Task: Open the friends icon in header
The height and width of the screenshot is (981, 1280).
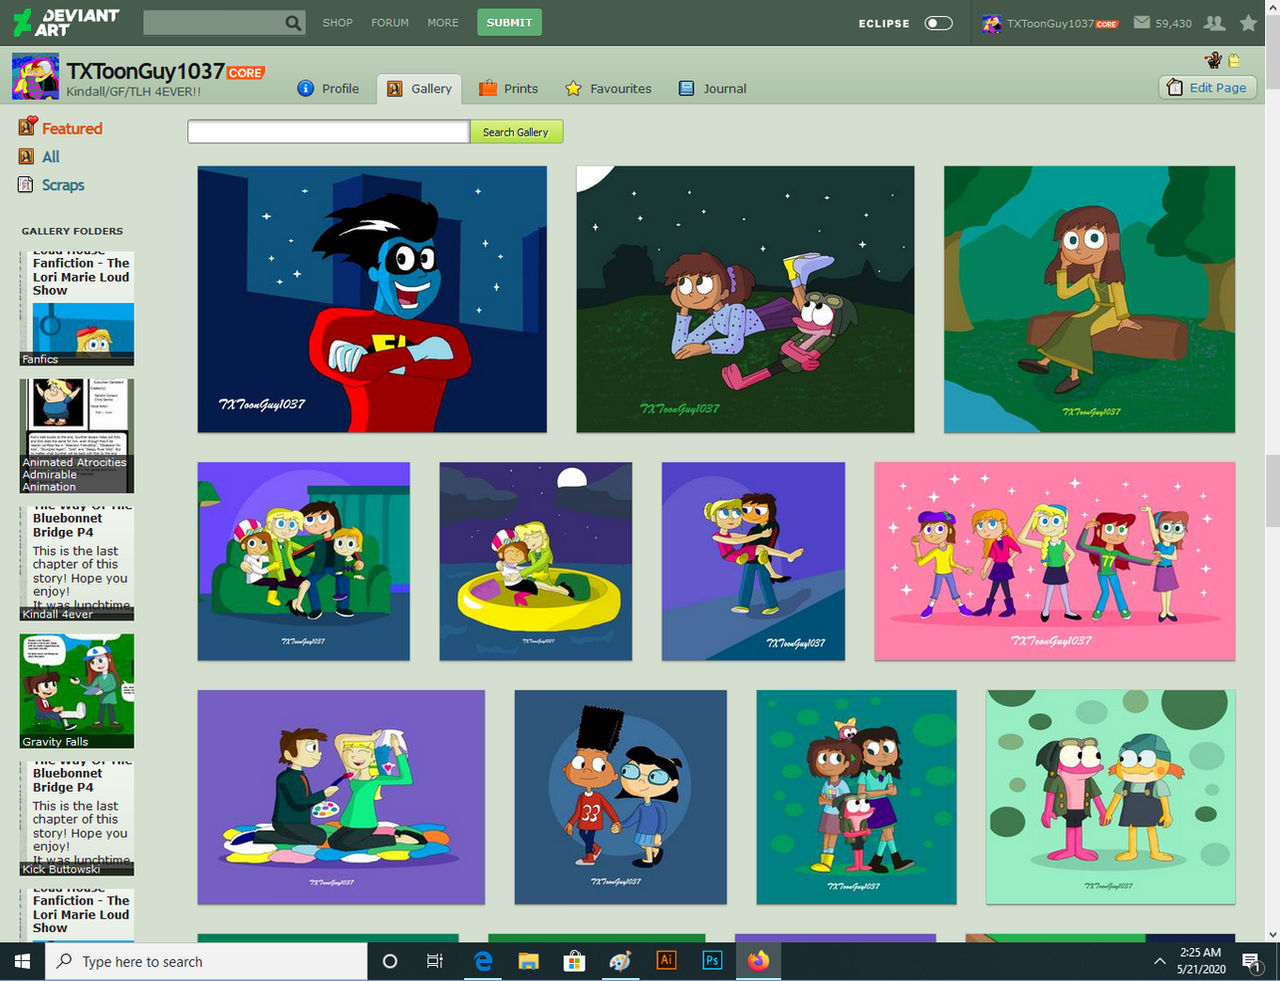Action: (x=1214, y=22)
